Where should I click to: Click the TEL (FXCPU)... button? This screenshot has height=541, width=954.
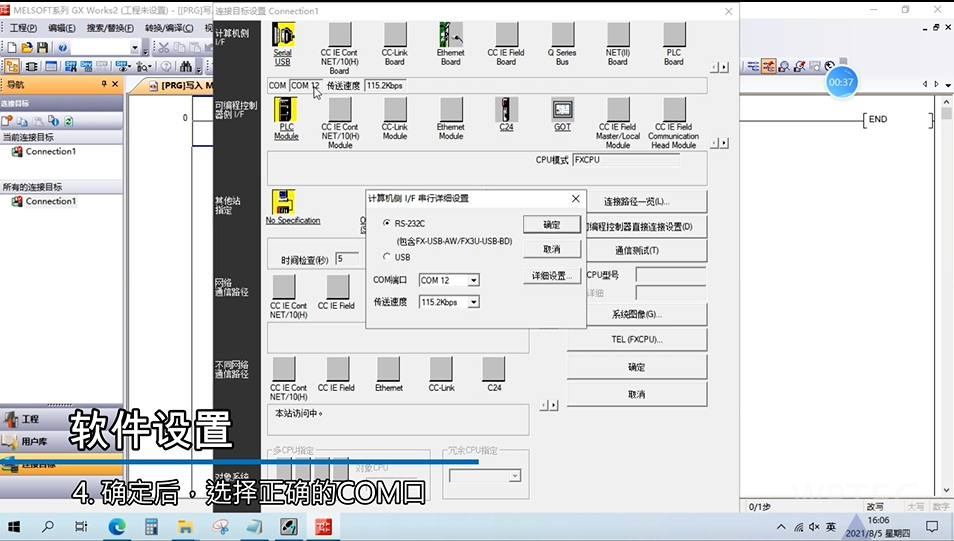636,339
